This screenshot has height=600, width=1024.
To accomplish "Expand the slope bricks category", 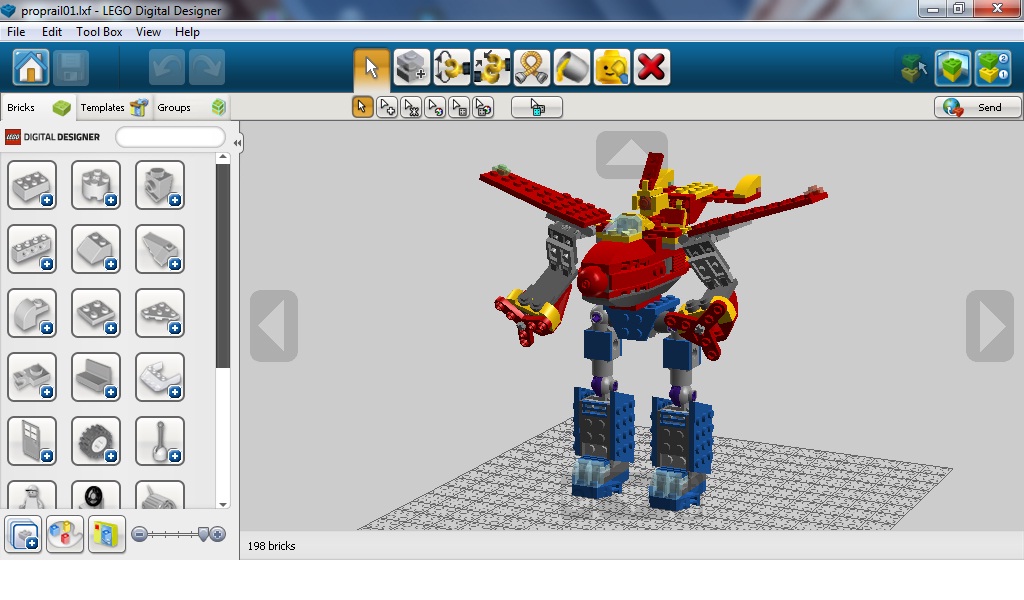I will coord(96,249).
